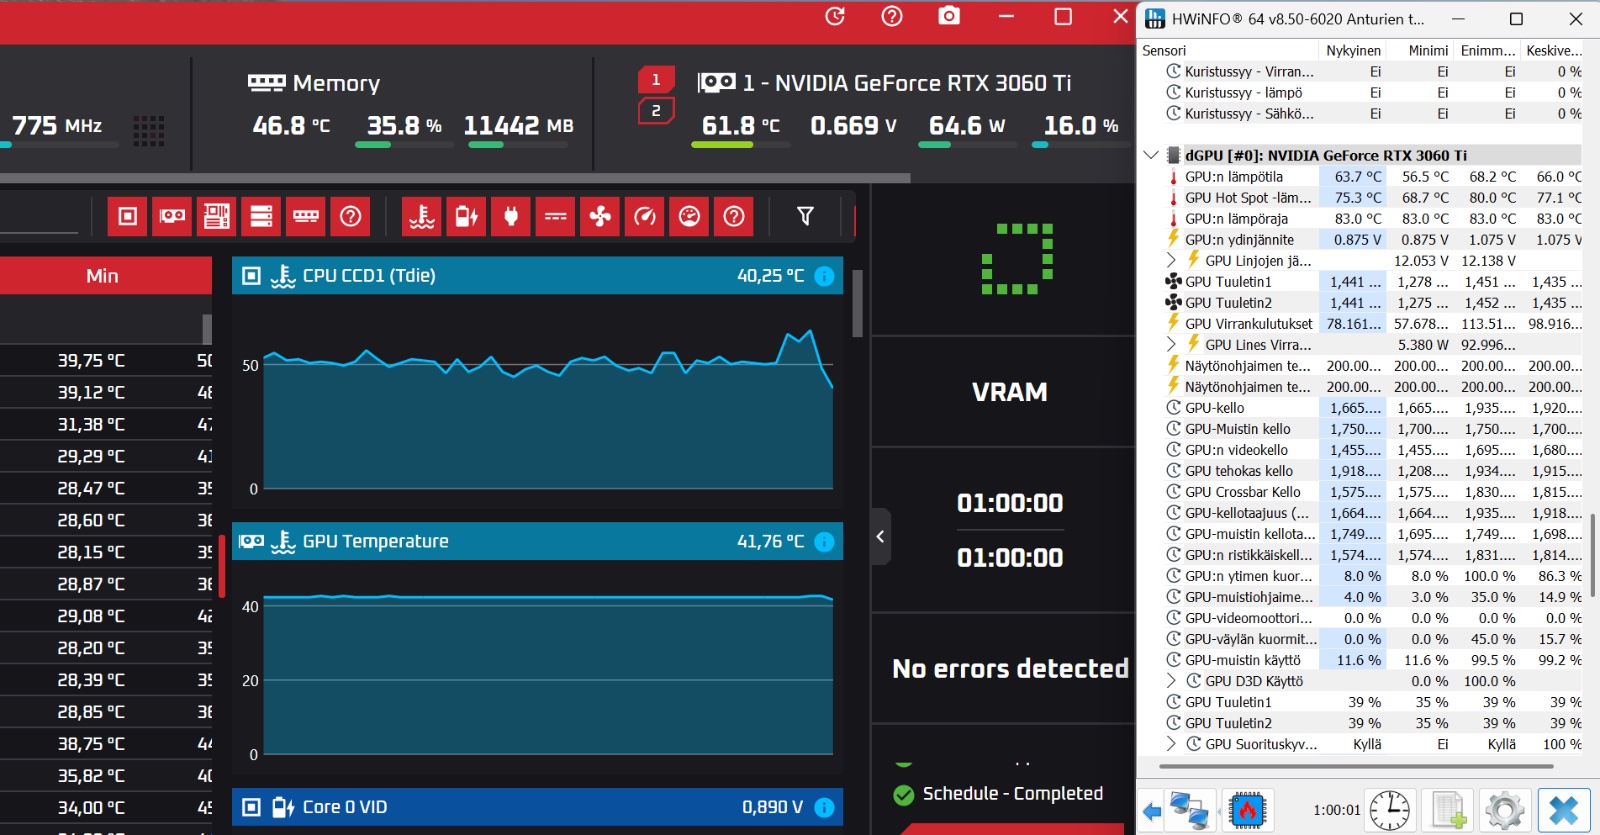The image size is (1600, 835).
Task: Click the VRAM test label
Action: (x=1009, y=392)
